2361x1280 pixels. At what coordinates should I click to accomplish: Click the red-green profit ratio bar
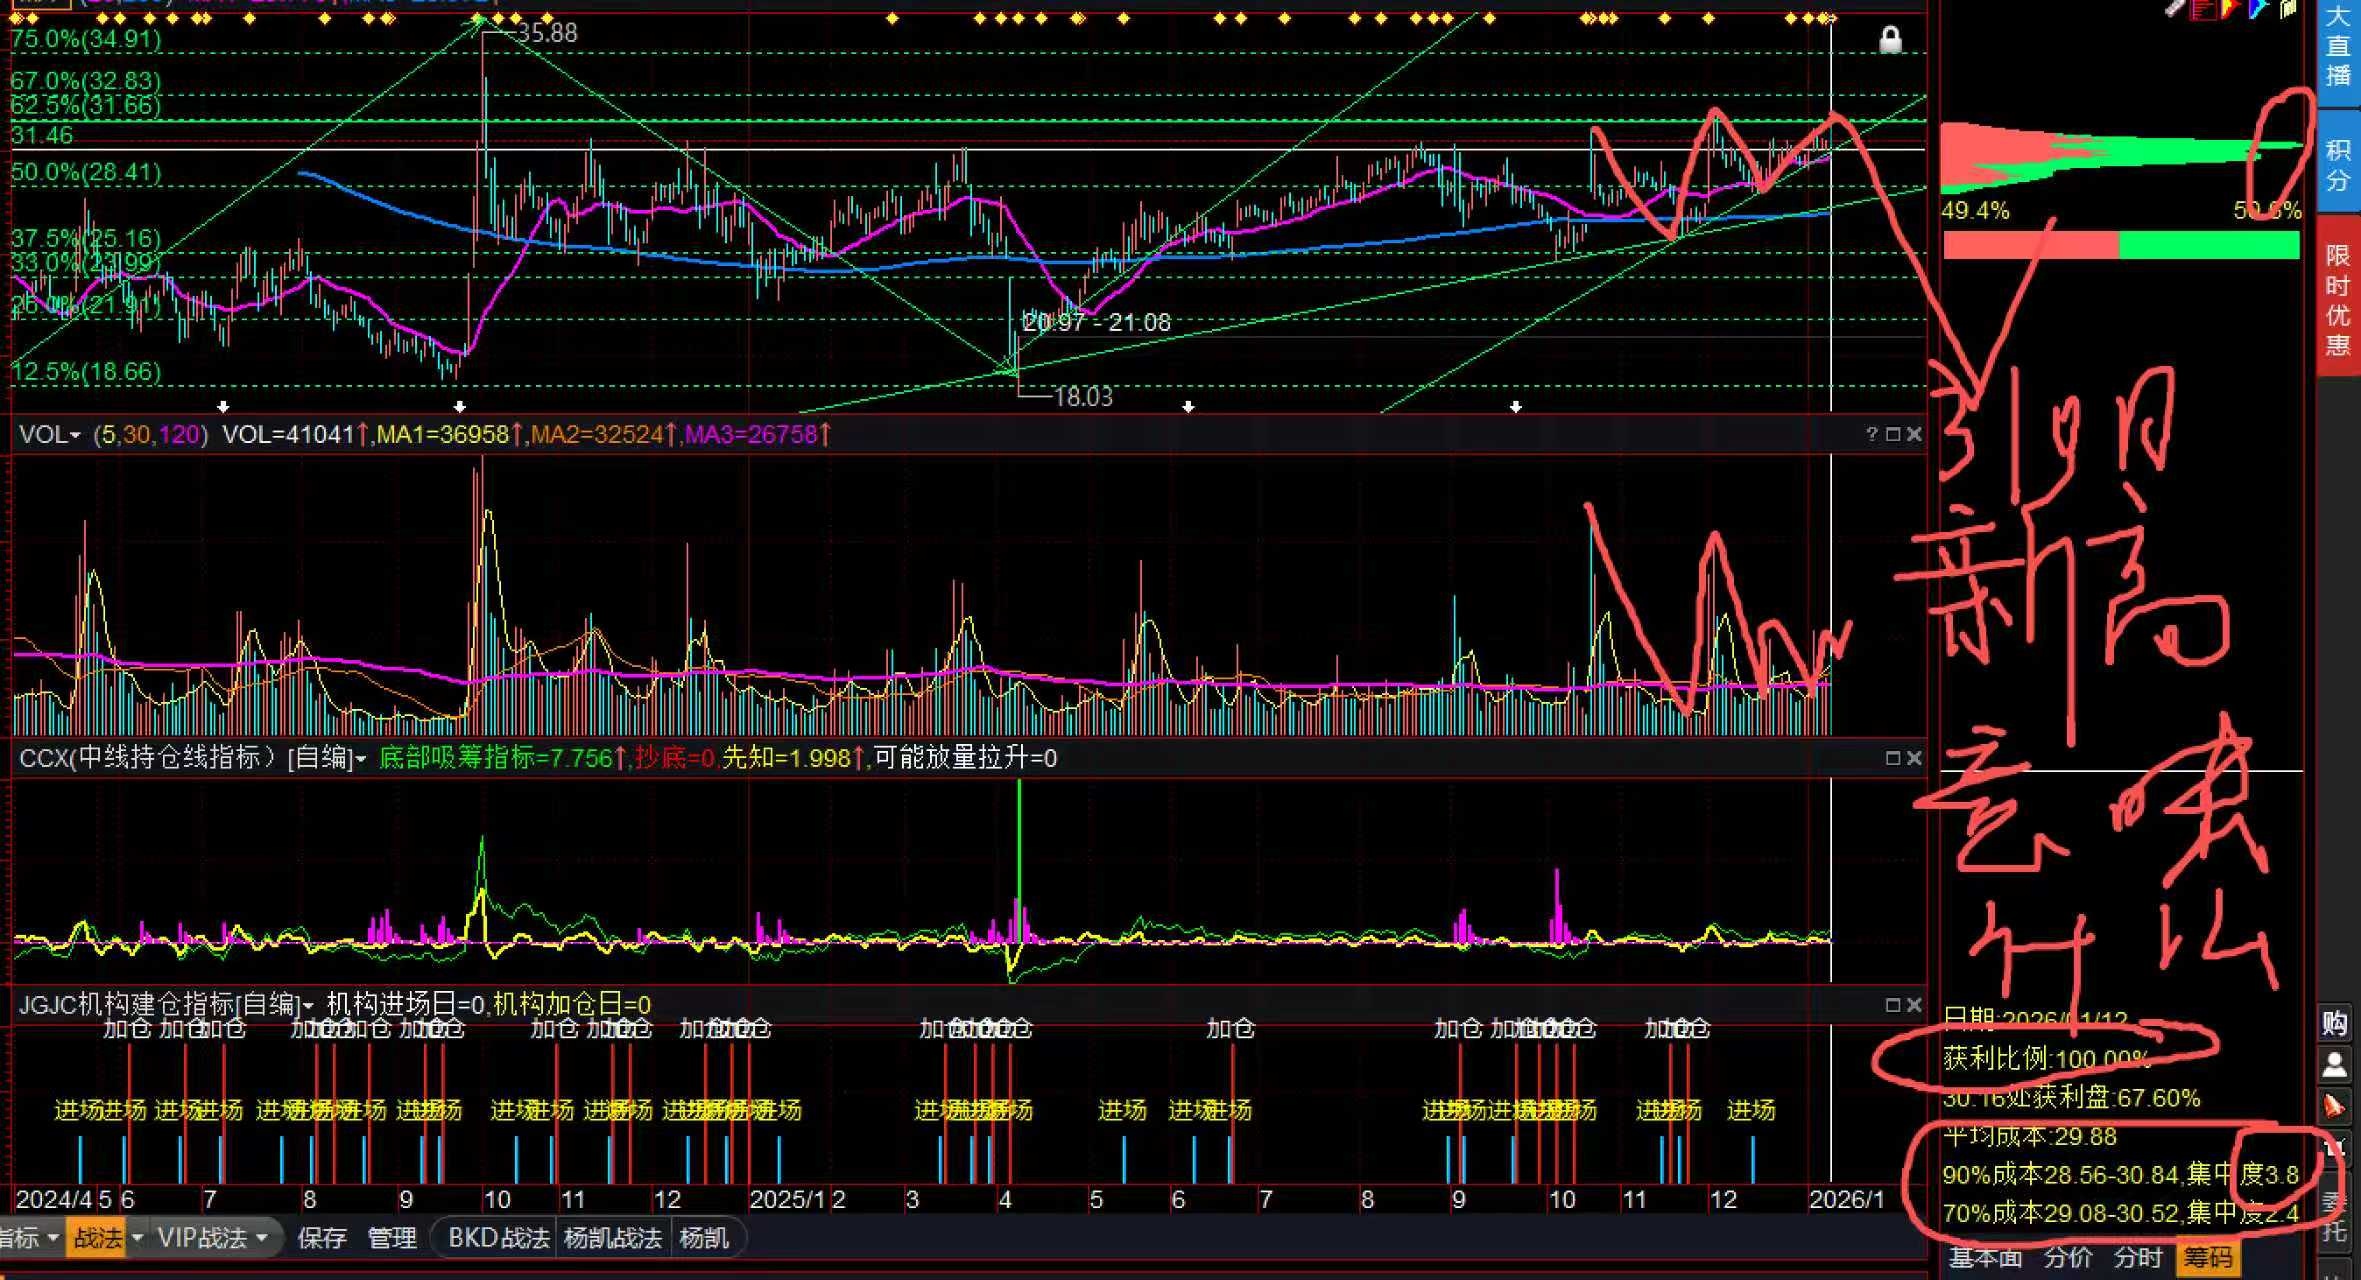pos(2120,245)
